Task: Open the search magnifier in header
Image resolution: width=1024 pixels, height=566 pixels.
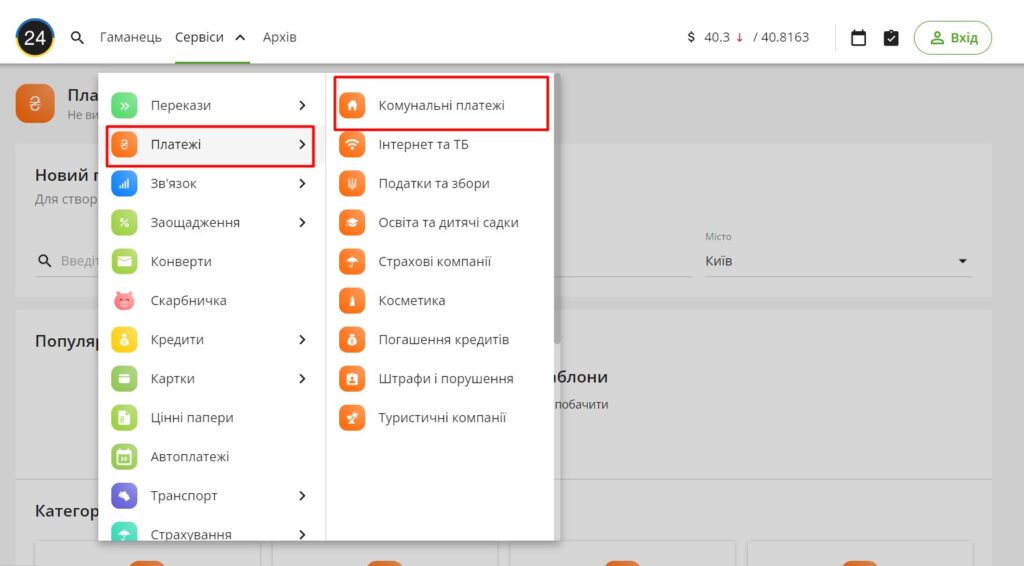Action: (77, 38)
